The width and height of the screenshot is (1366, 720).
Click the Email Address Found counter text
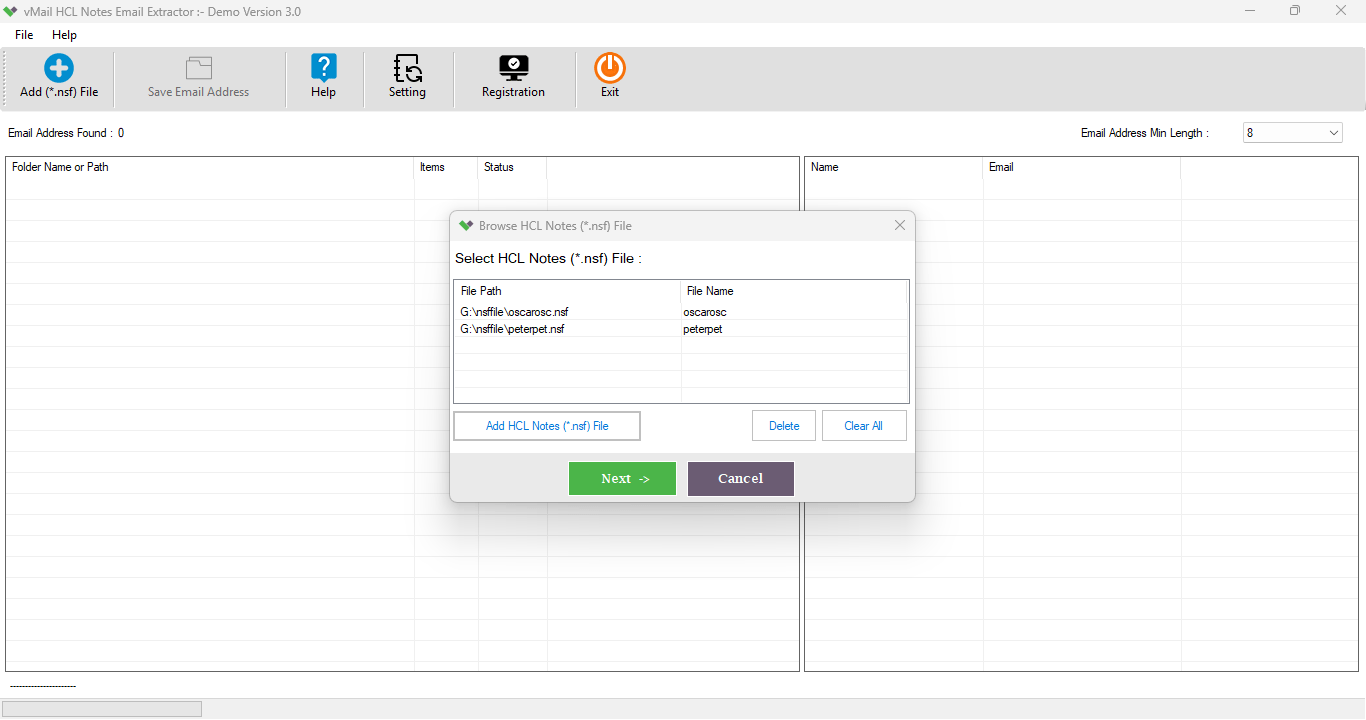coord(66,133)
